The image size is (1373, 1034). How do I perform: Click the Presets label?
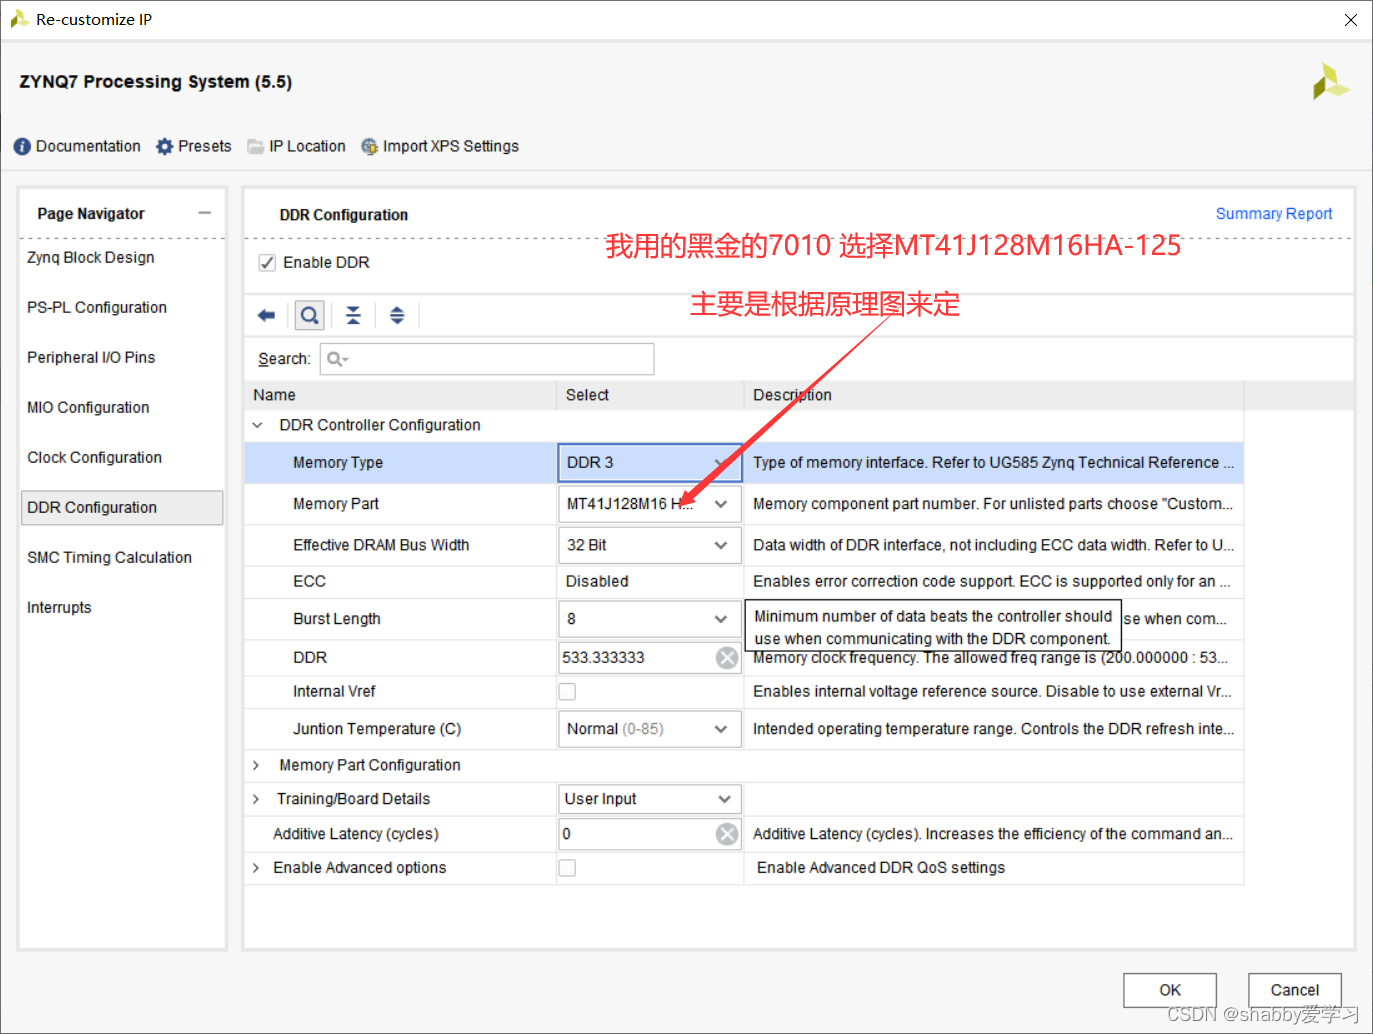click(x=205, y=146)
